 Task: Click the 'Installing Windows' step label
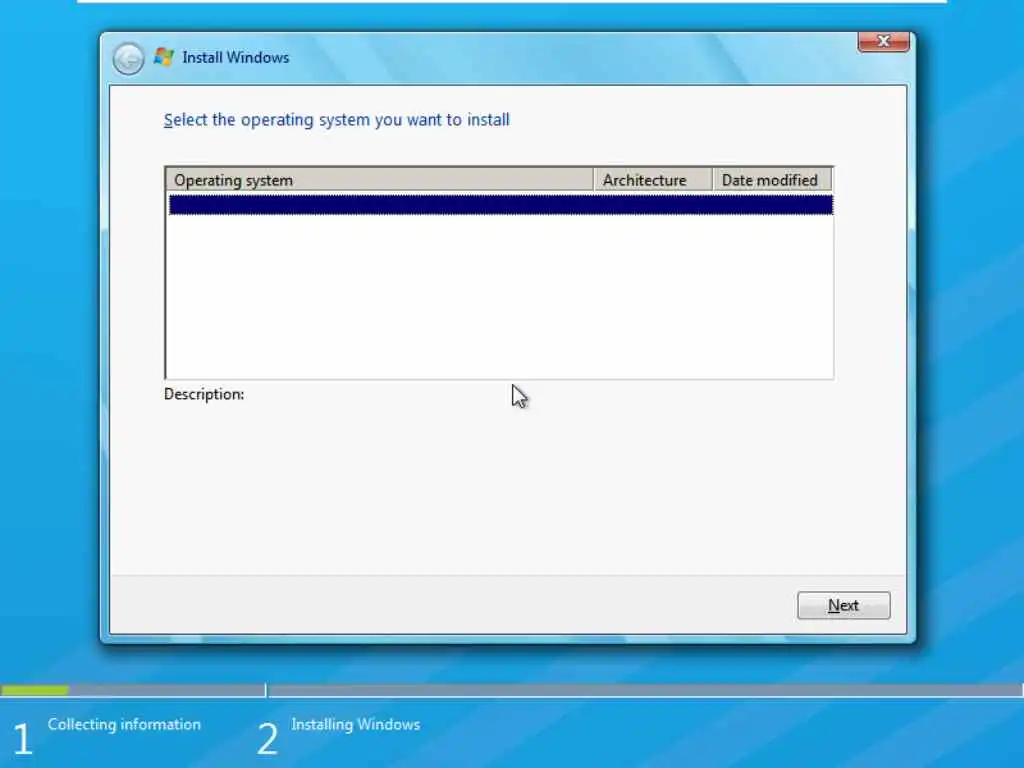[355, 724]
